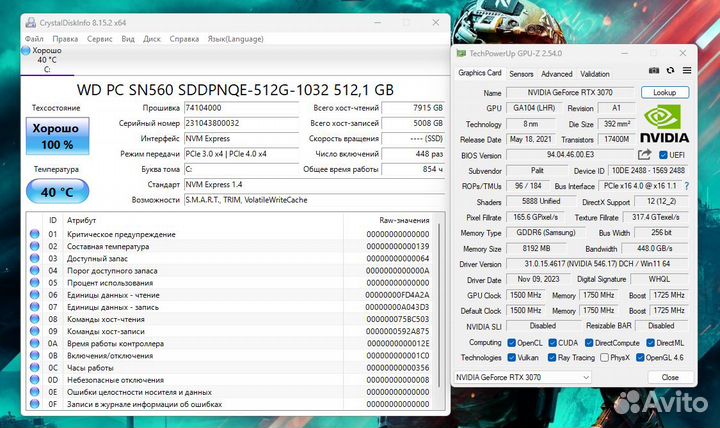Select row 'Процент использования'
This screenshot has width=720, height=428.
click(232, 283)
